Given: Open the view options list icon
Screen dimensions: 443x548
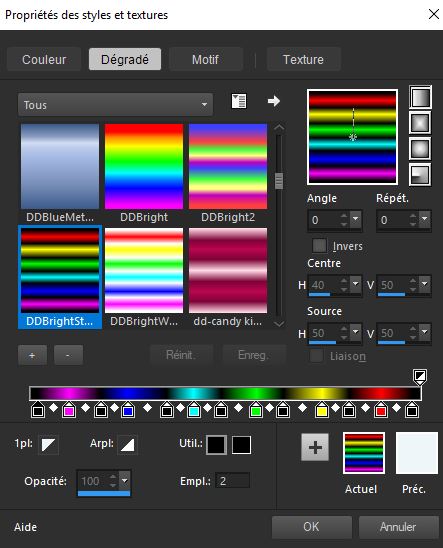Looking at the screenshot, I should [239, 101].
